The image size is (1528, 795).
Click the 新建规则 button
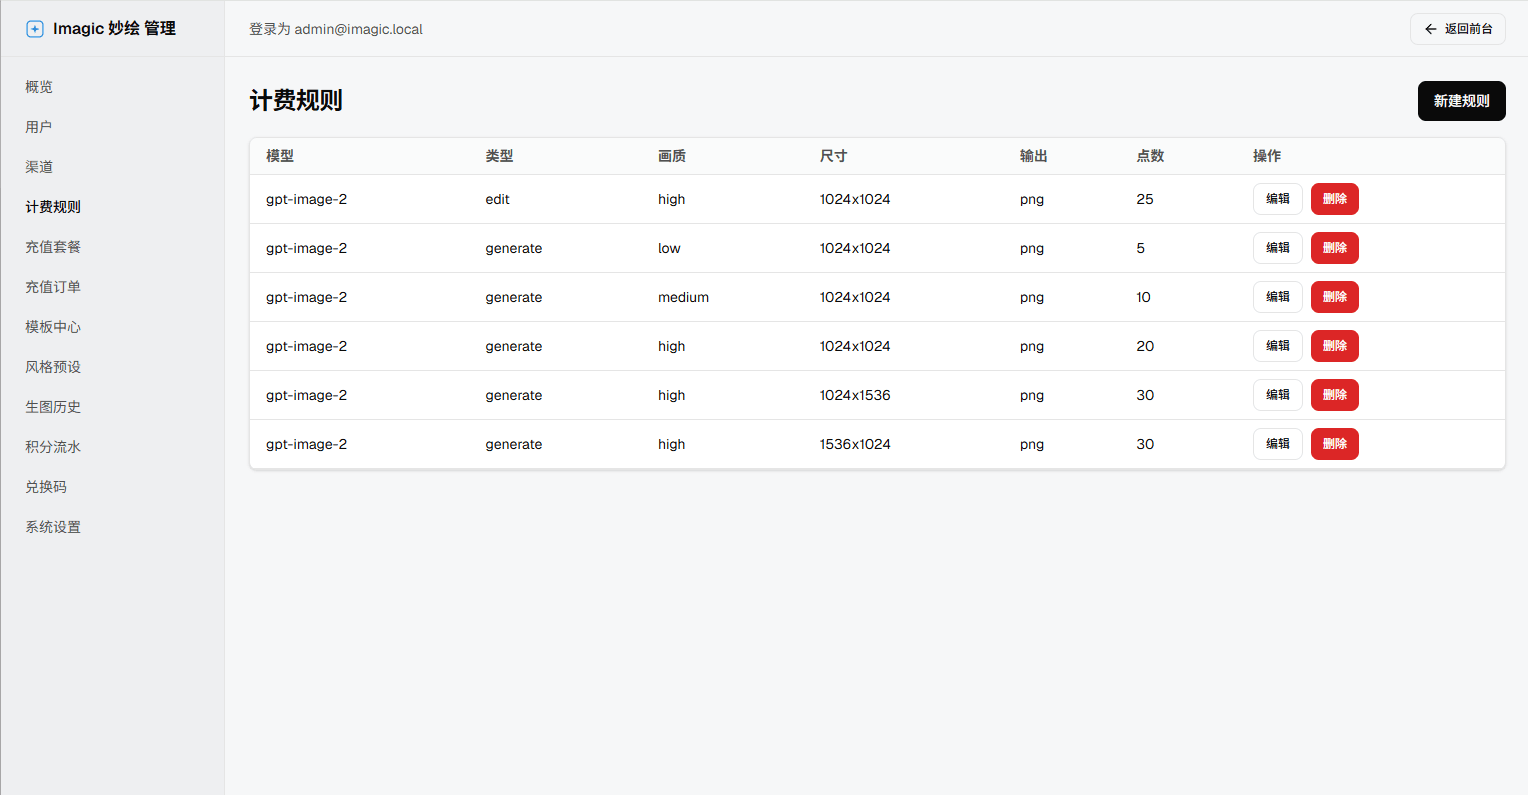click(1462, 101)
